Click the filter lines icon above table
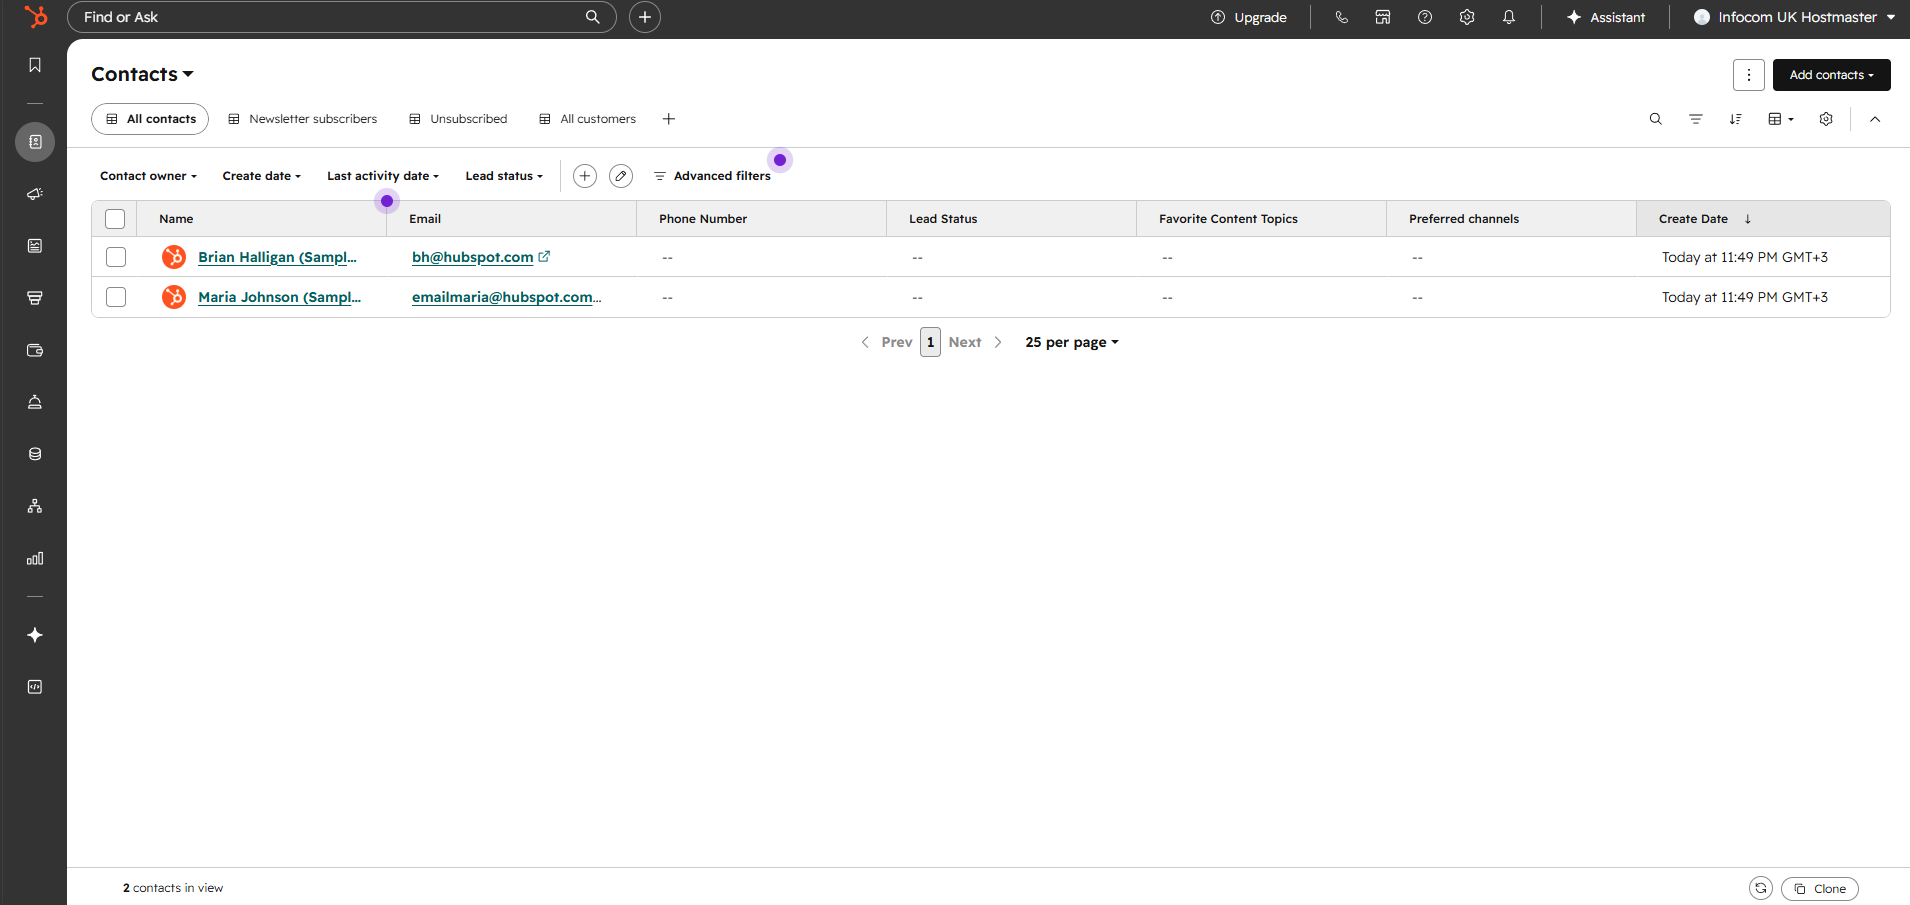 click(1696, 119)
